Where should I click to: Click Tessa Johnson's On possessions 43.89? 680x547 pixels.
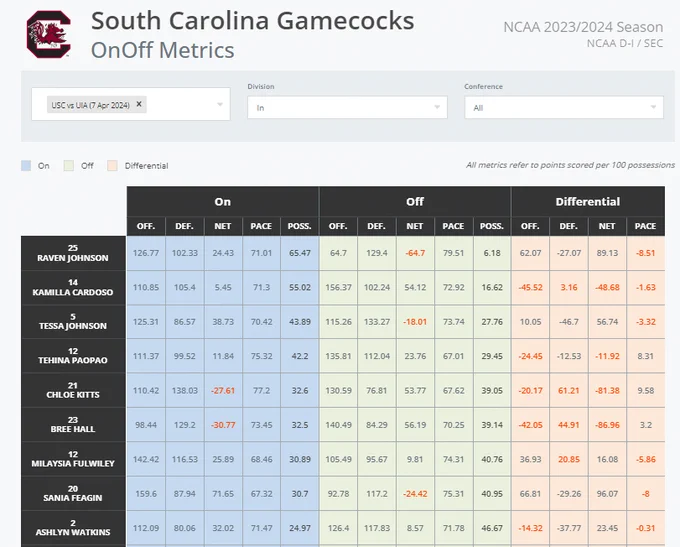coord(300,322)
